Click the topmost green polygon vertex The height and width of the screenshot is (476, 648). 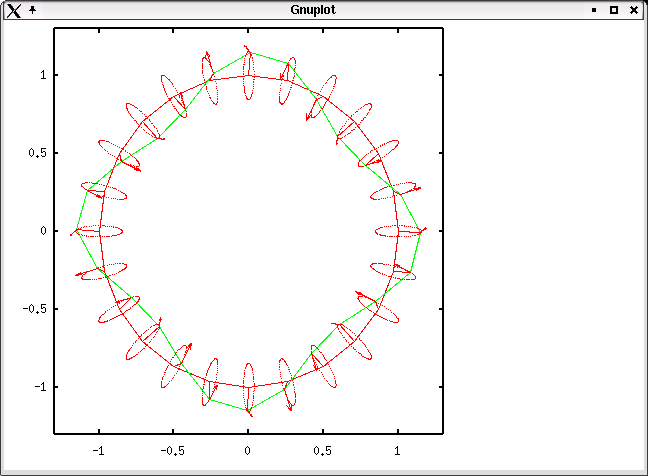(x=248, y=52)
